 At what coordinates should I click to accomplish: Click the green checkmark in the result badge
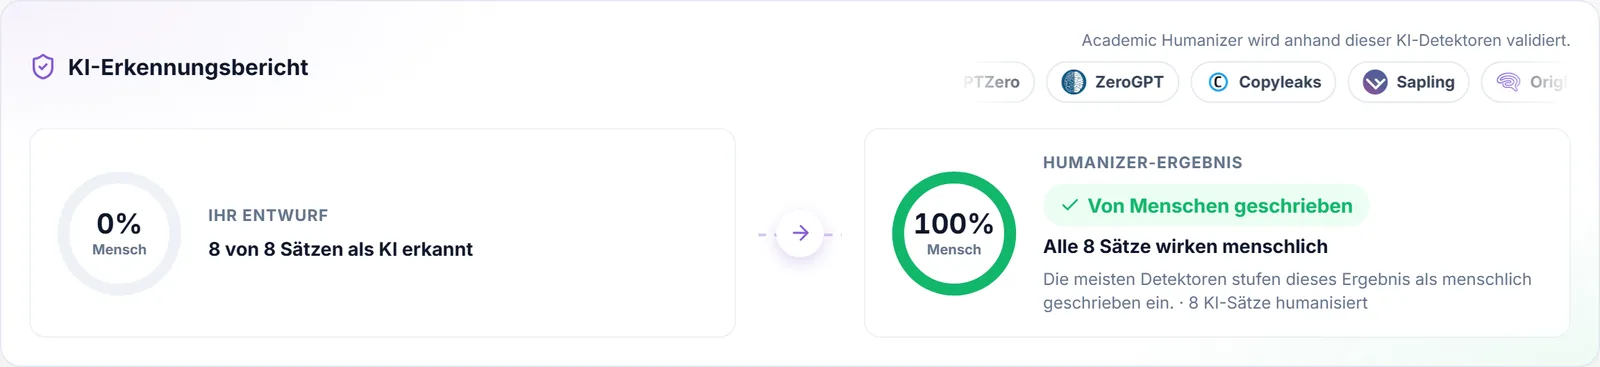1070,206
